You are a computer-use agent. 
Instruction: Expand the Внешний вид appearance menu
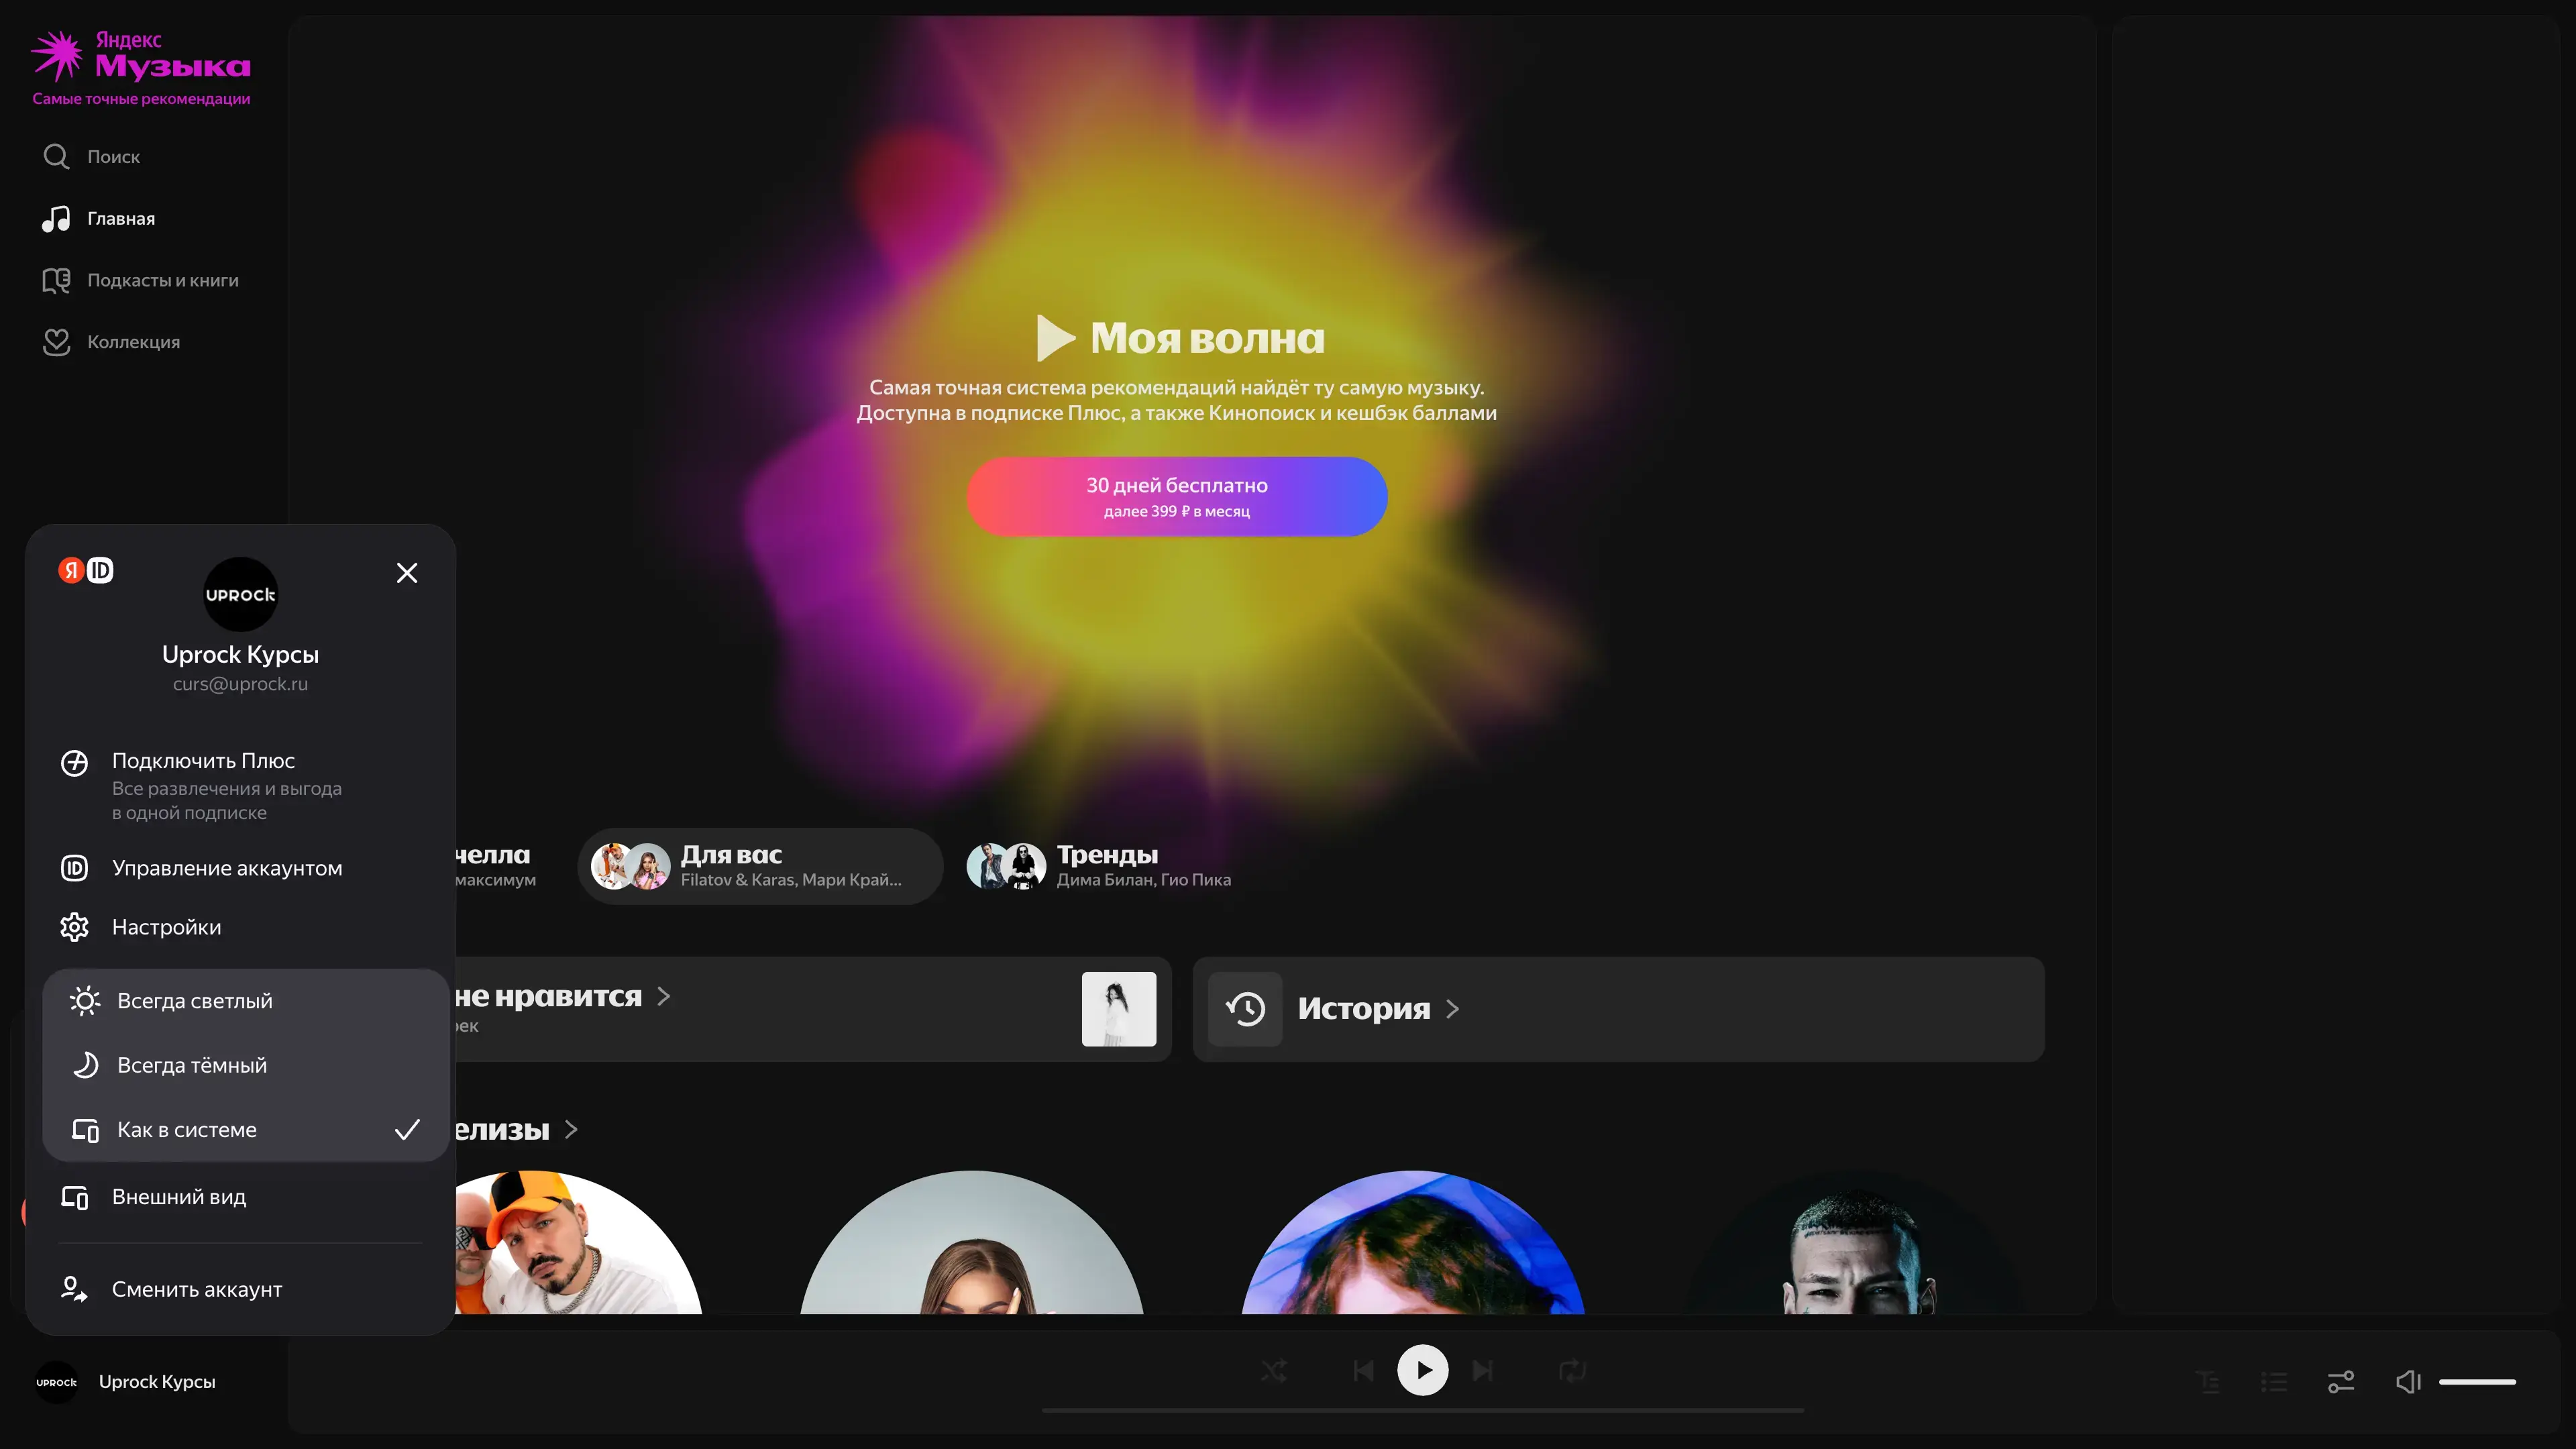point(179,1197)
